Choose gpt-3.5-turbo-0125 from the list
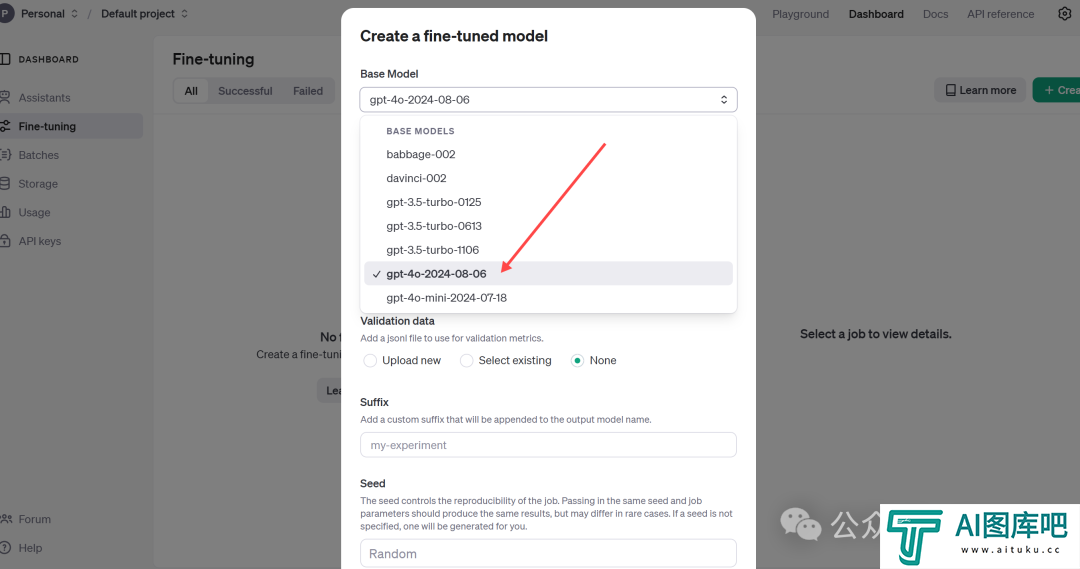The height and width of the screenshot is (569, 1080). (x=548, y=202)
